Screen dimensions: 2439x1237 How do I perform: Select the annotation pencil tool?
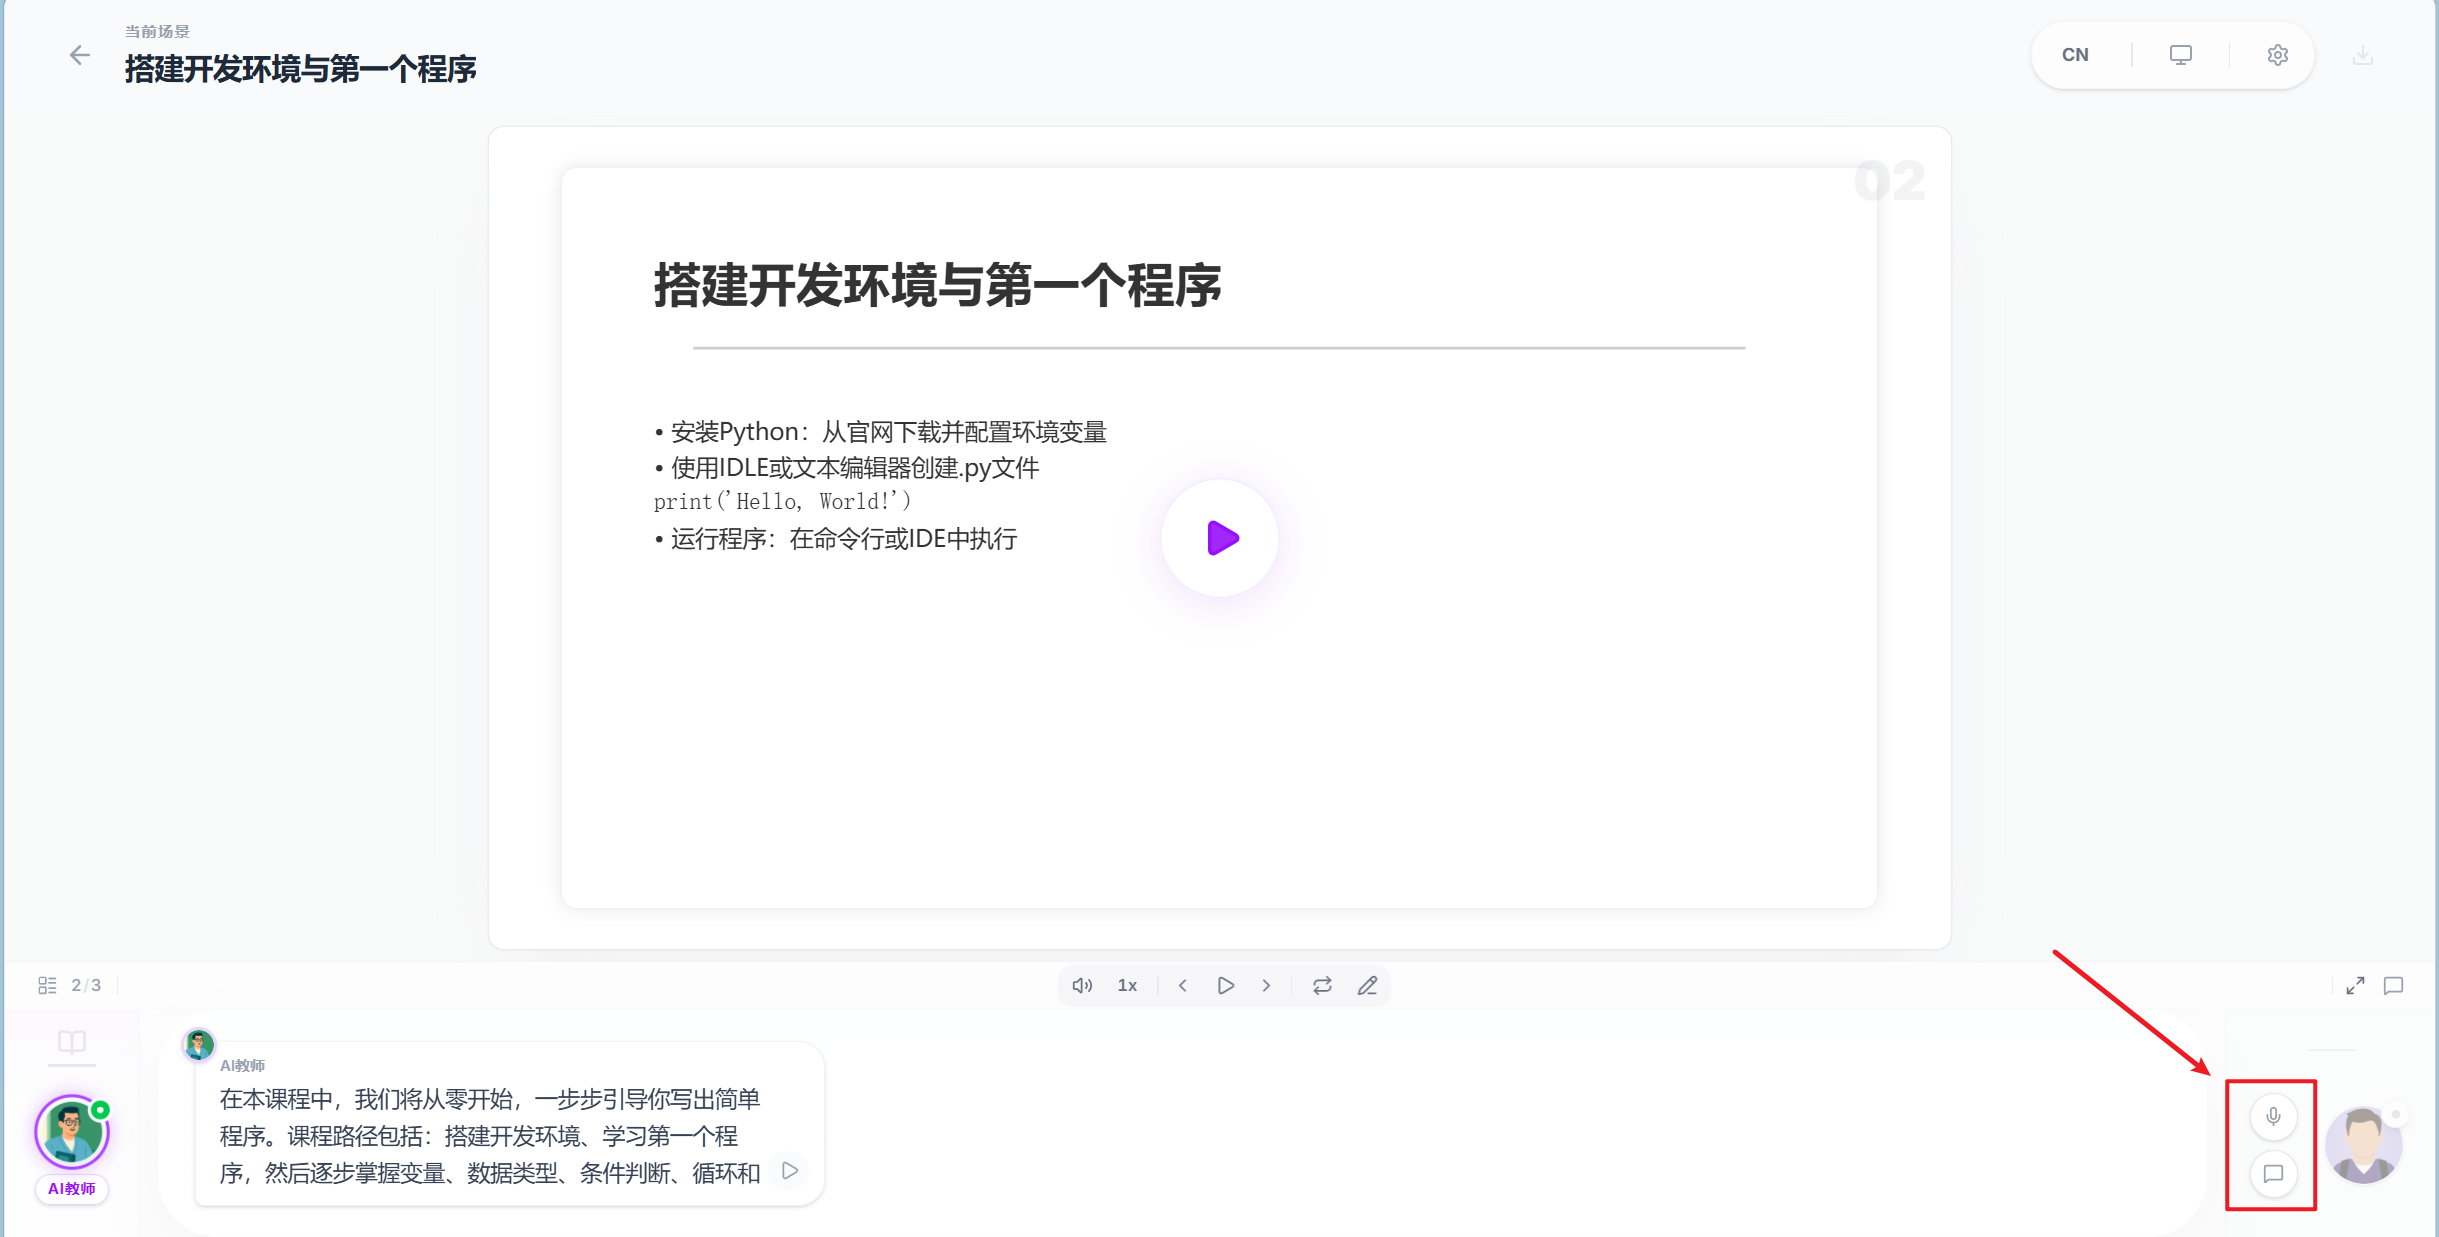[1367, 985]
